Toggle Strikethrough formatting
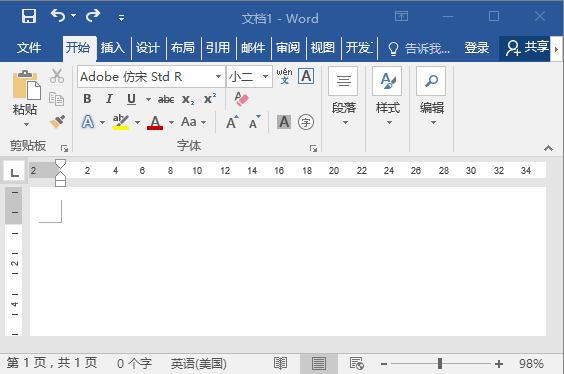Viewport: 564px width, 374px height. [166, 99]
